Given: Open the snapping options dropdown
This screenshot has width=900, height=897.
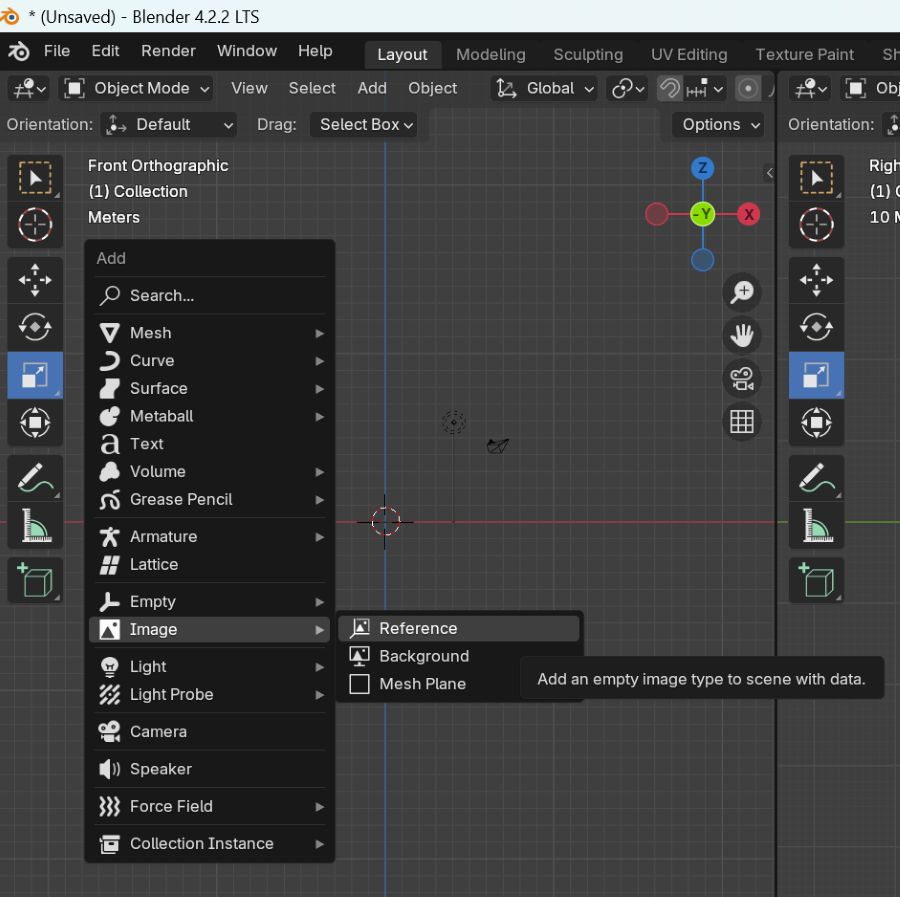Looking at the screenshot, I should tap(705, 88).
